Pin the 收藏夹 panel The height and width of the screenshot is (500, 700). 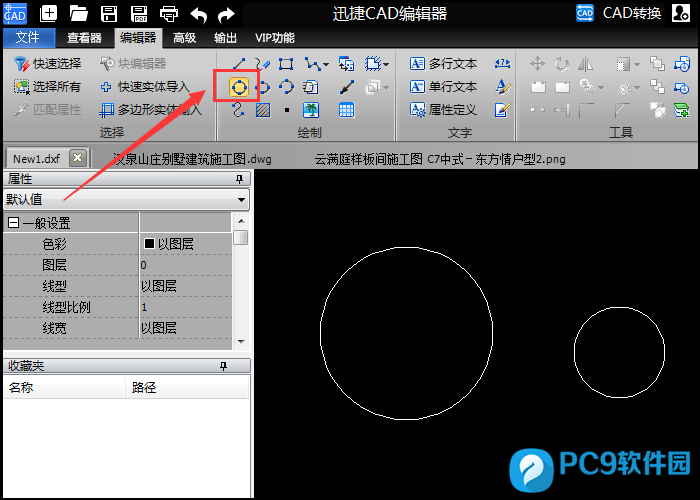coord(224,366)
